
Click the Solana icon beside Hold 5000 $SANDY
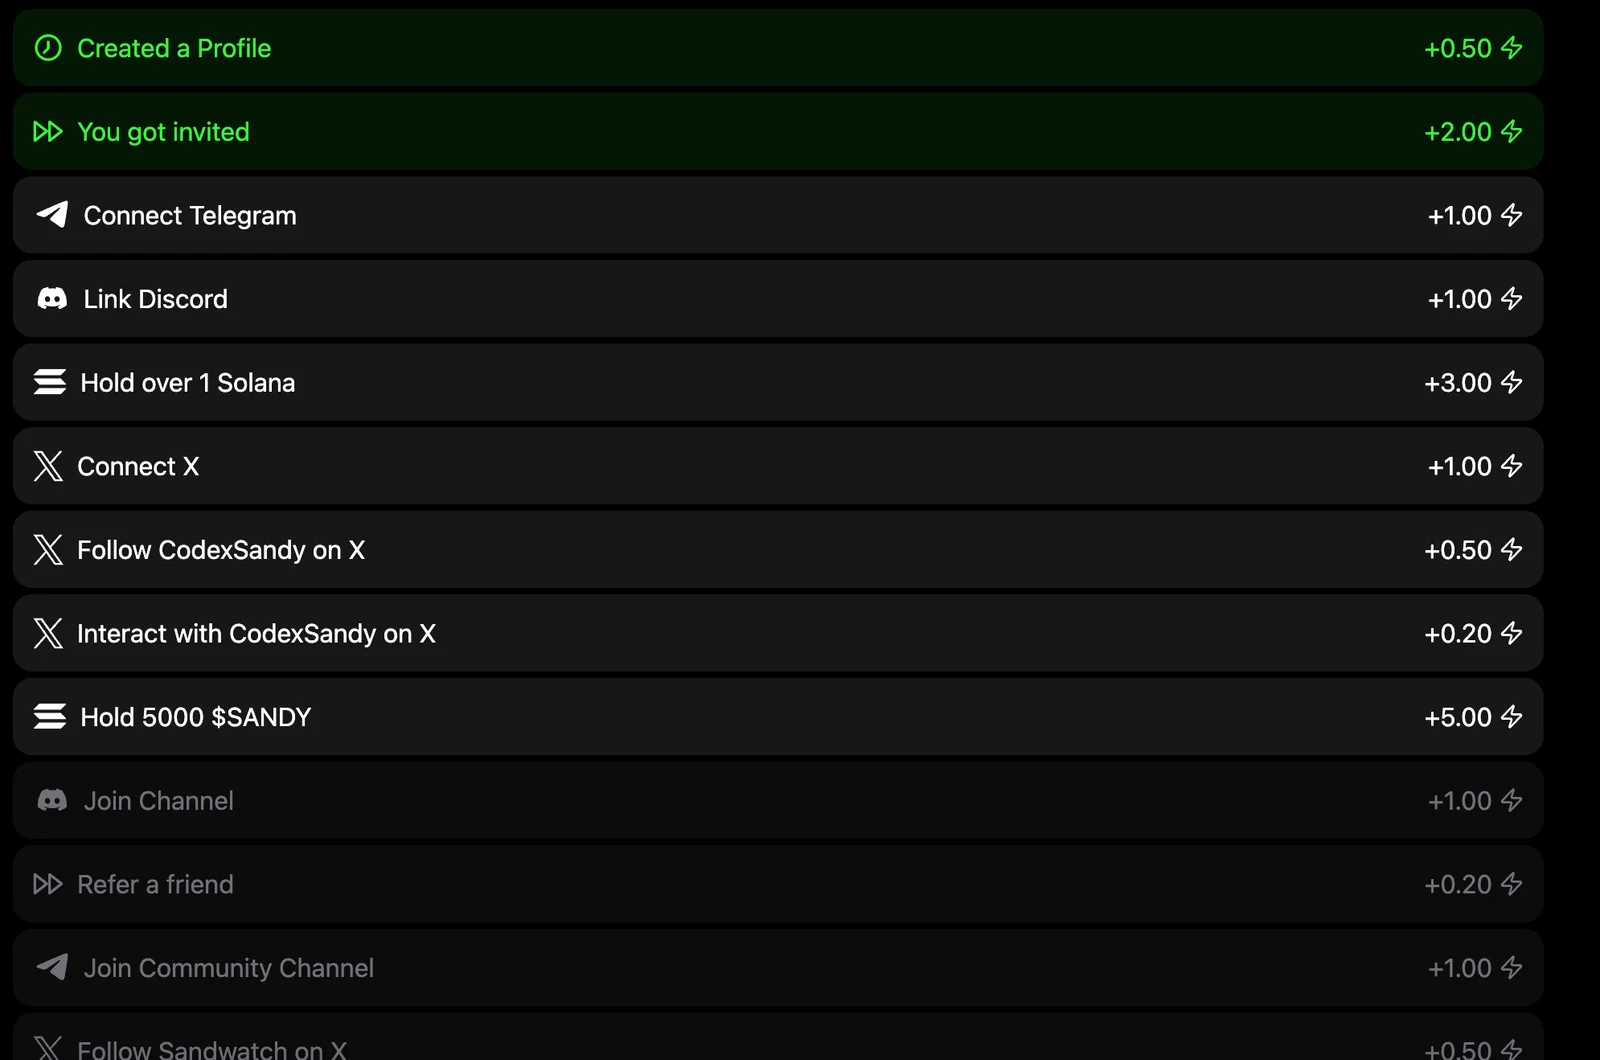coord(50,717)
